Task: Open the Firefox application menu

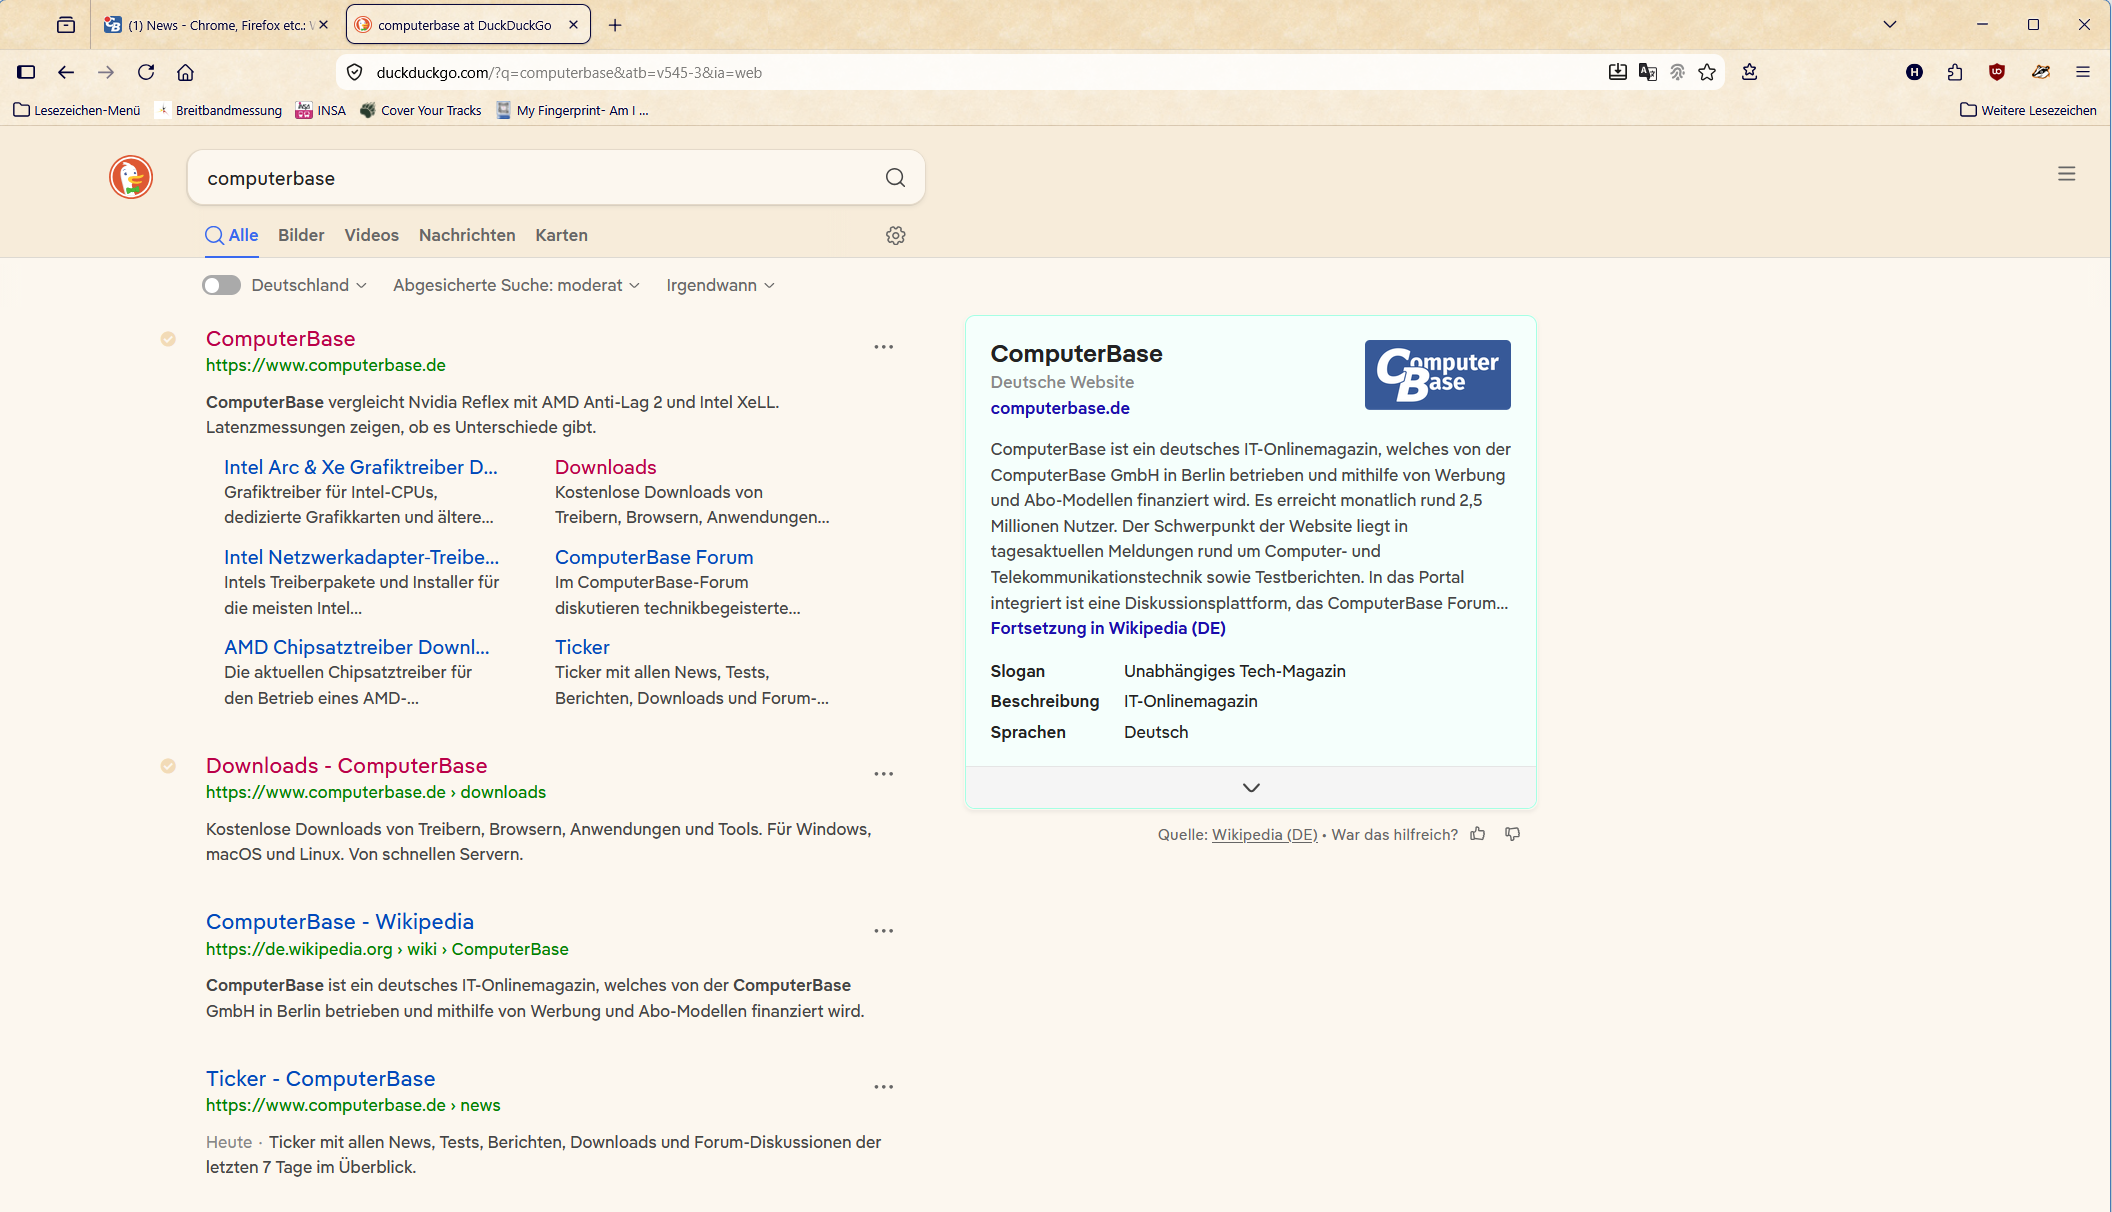Action: click(2083, 72)
